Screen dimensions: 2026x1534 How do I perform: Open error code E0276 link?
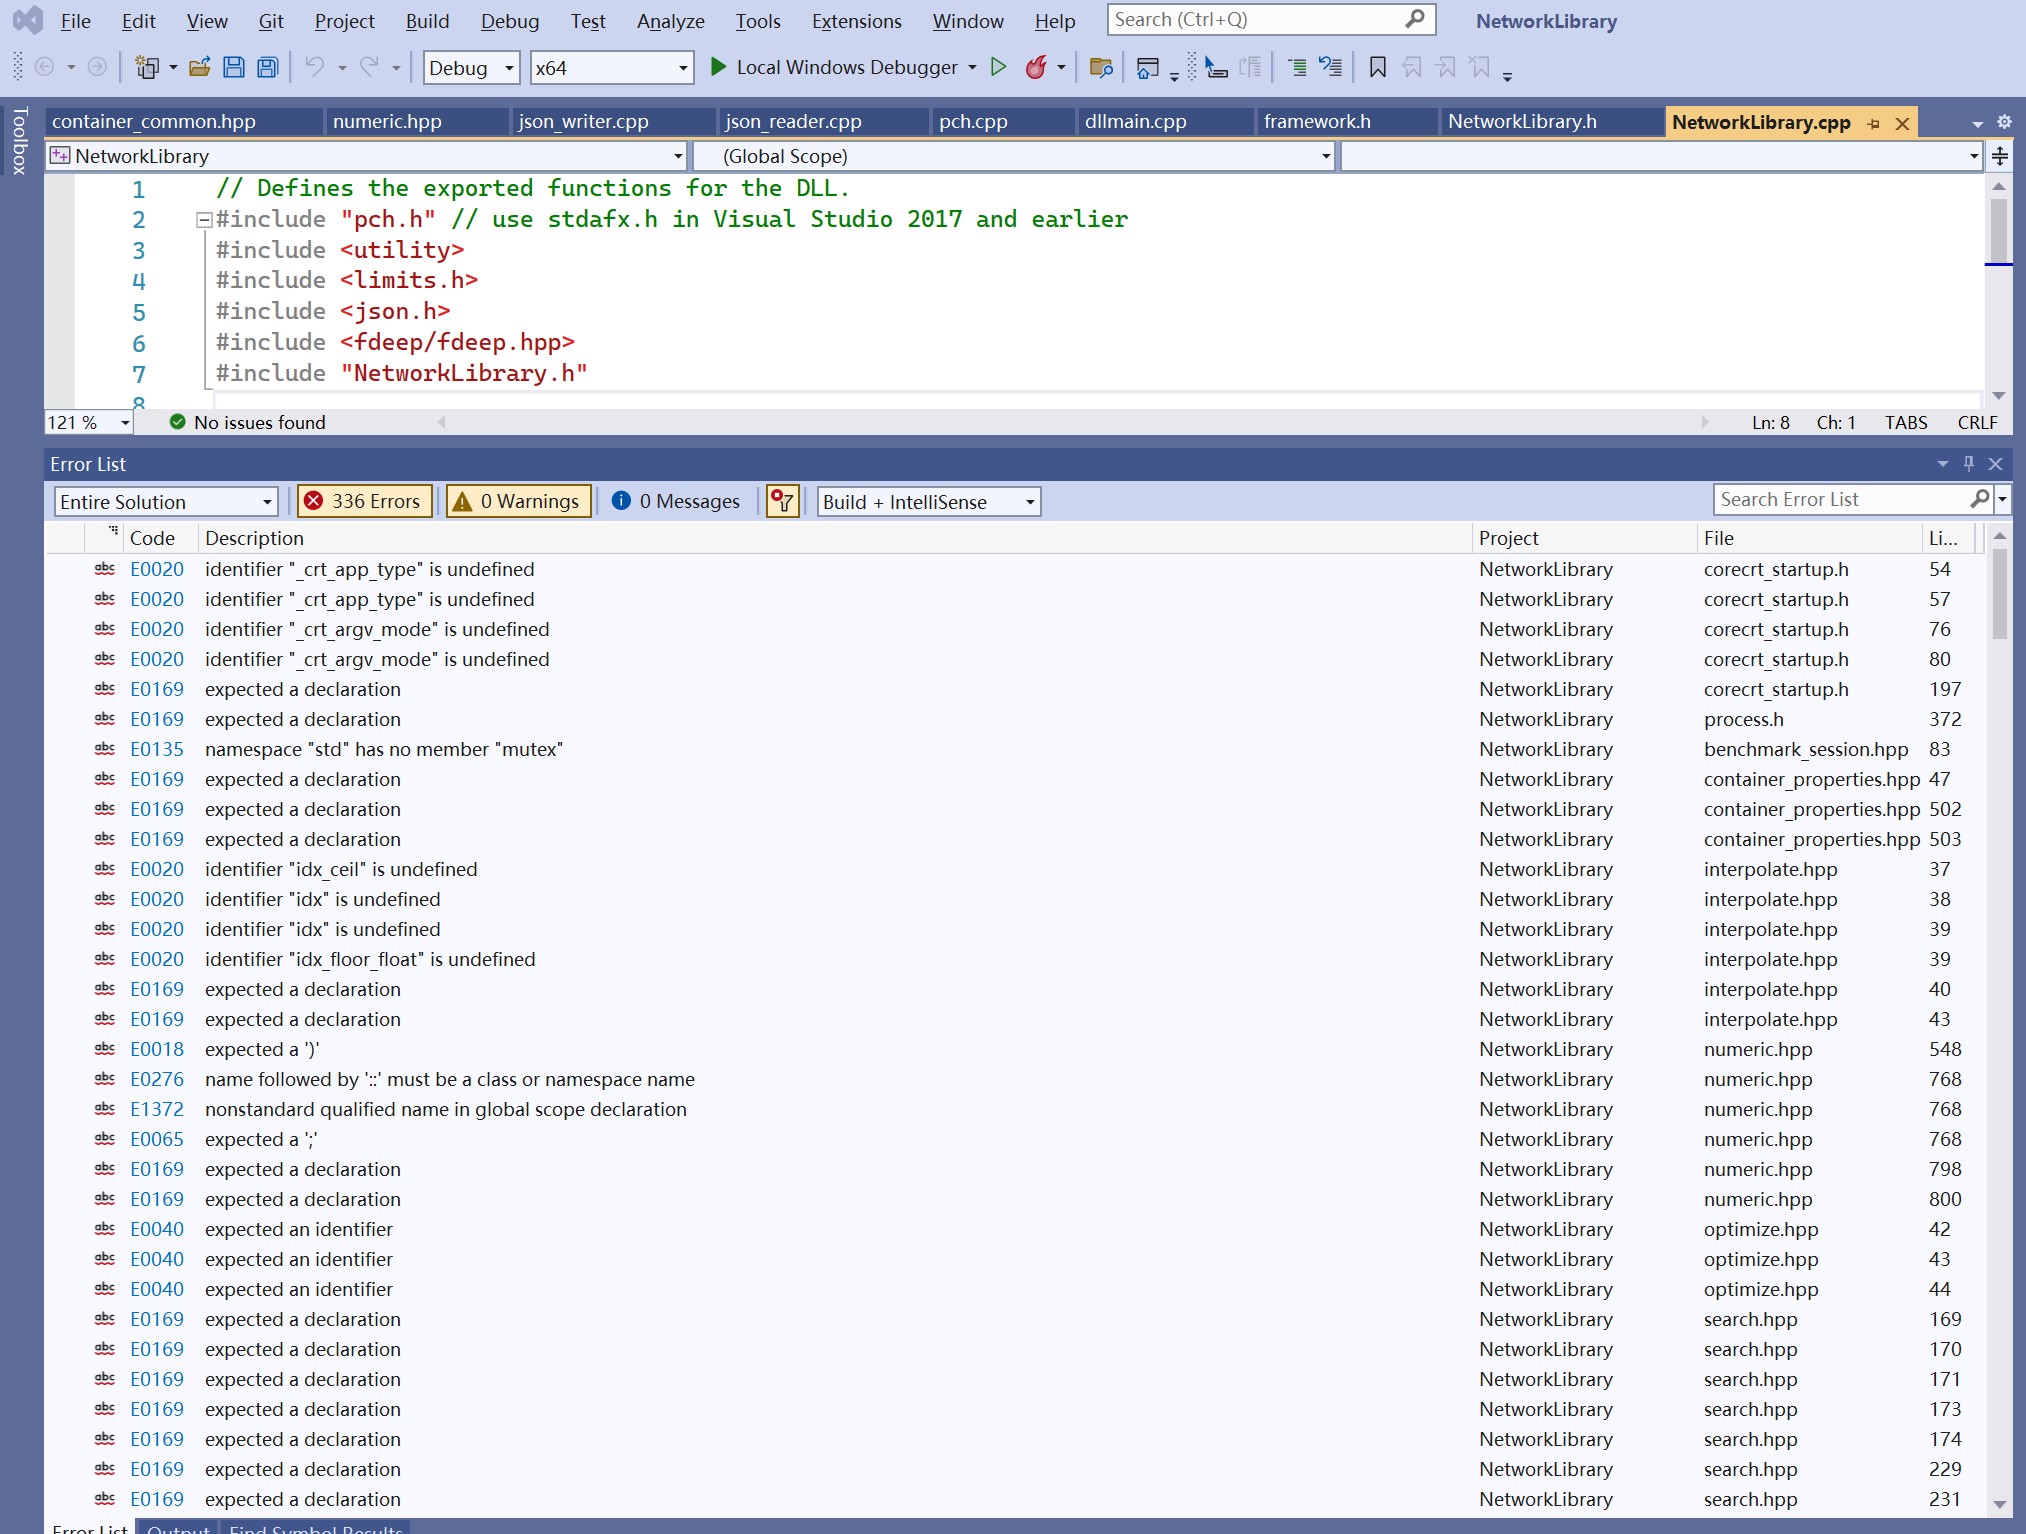point(157,1079)
